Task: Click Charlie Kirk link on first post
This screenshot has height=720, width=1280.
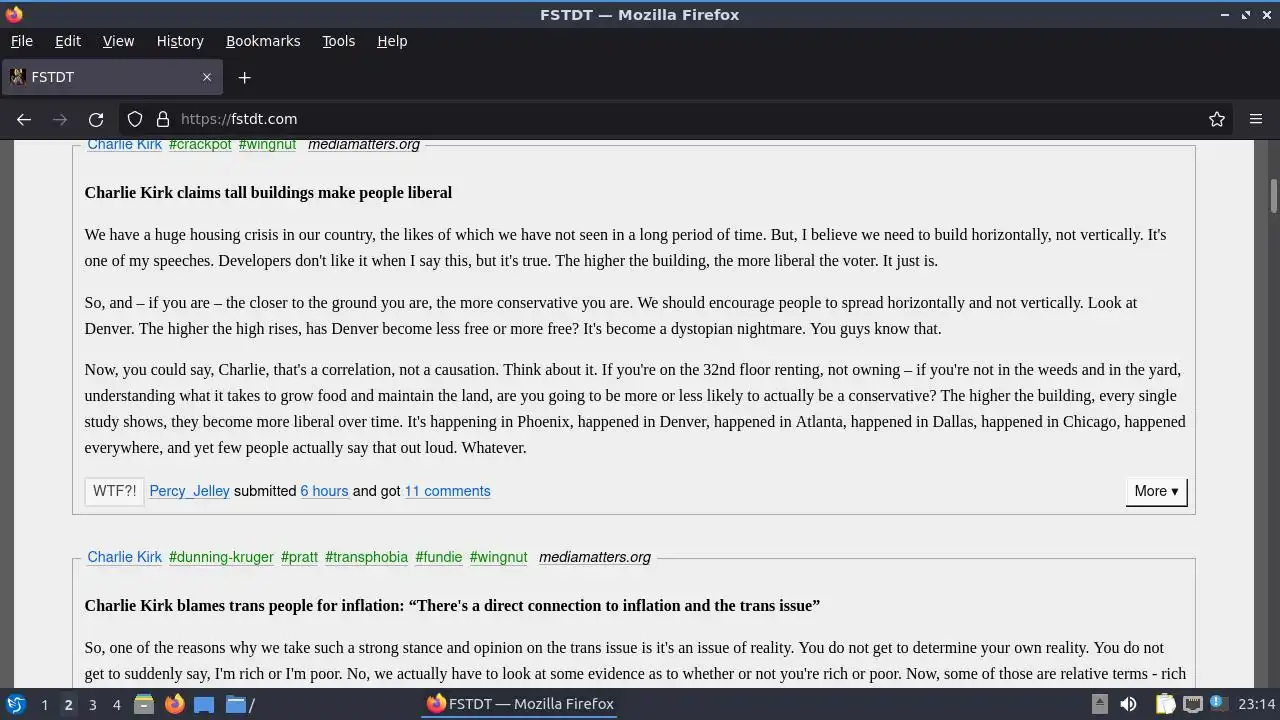Action: [x=124, y=145]
